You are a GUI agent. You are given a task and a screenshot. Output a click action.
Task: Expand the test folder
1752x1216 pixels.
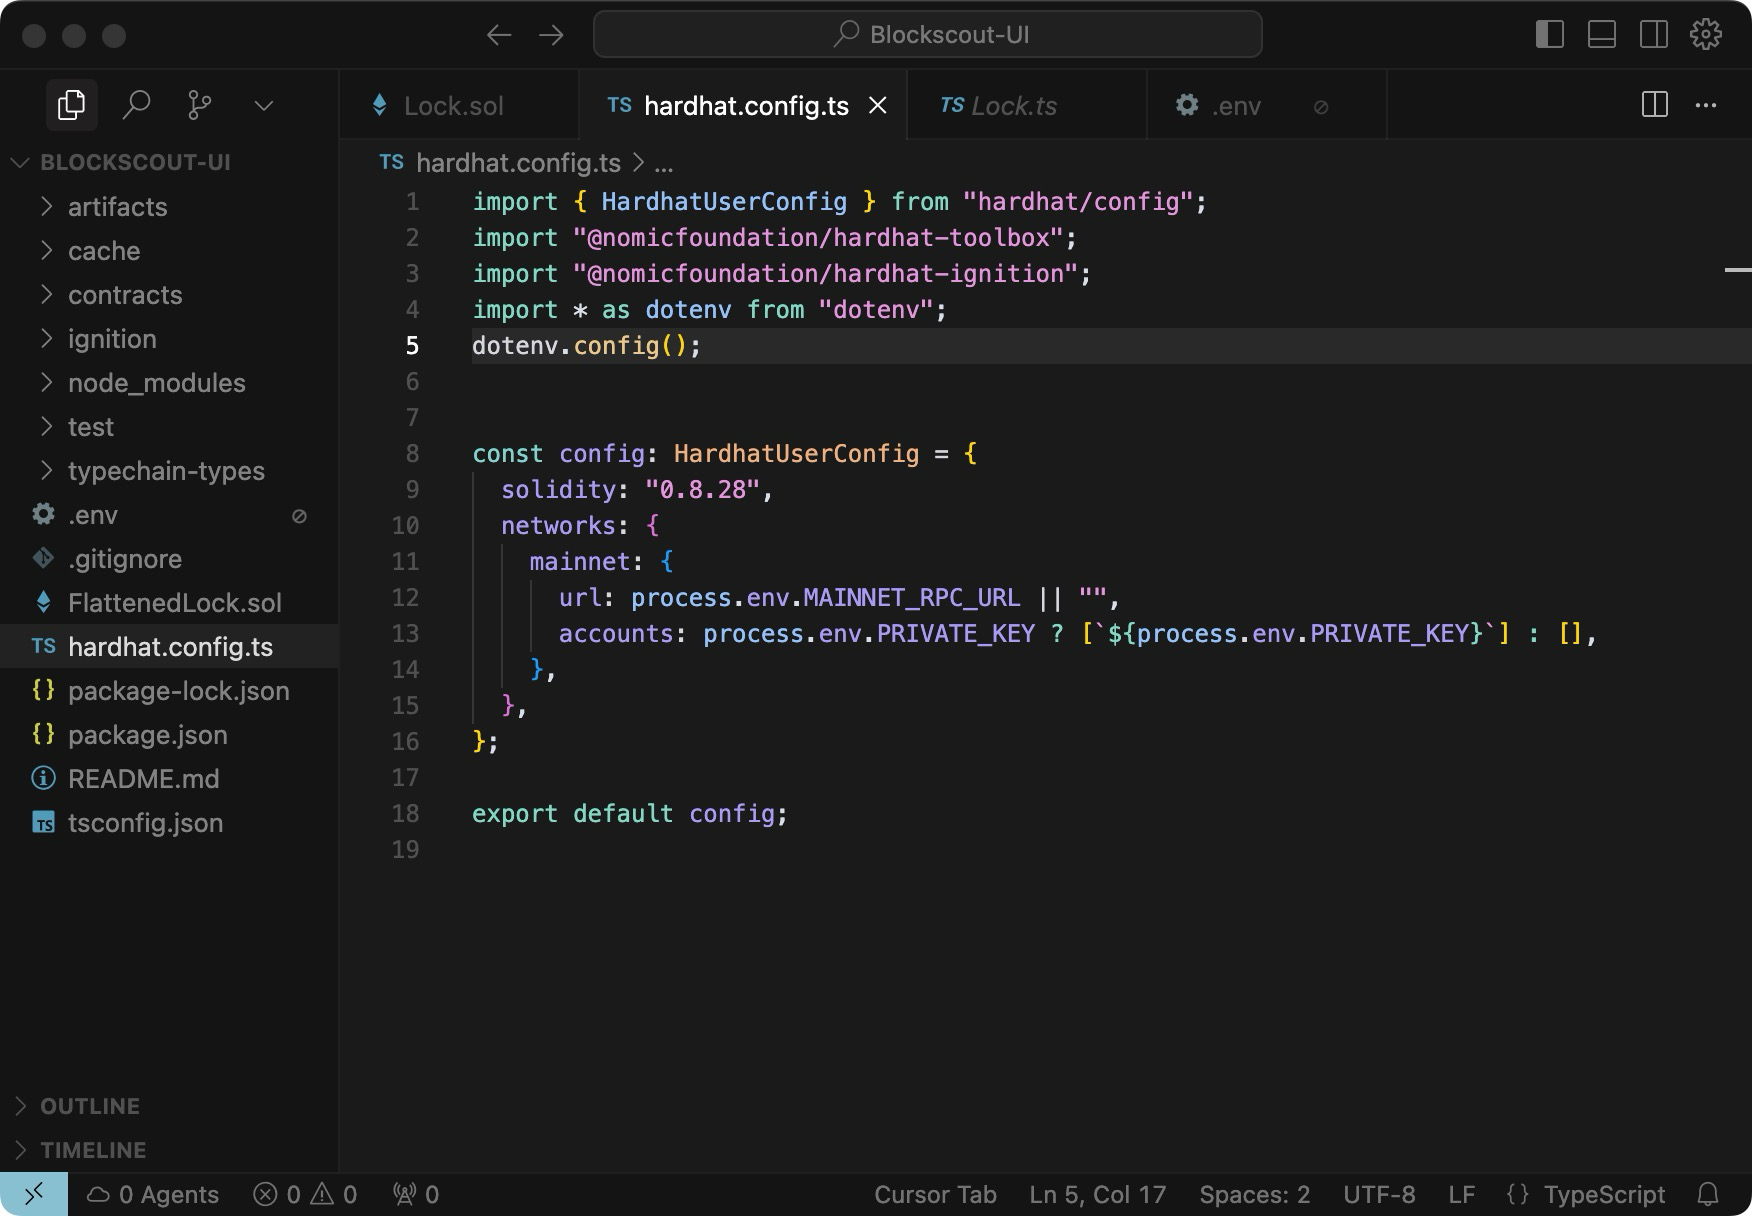[x=169, y=427]
